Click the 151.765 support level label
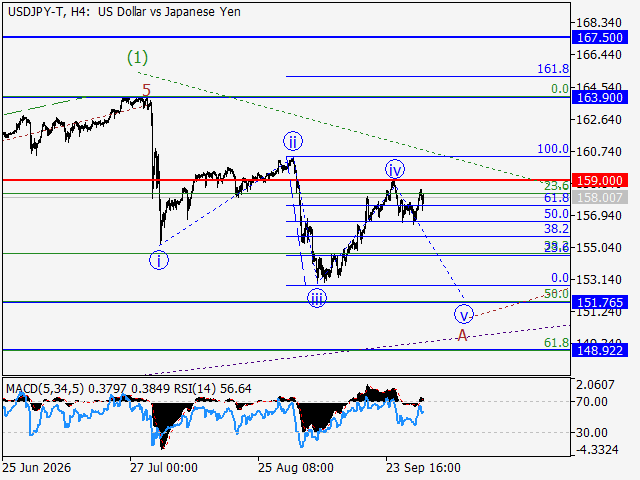 (x=600, y=302)
